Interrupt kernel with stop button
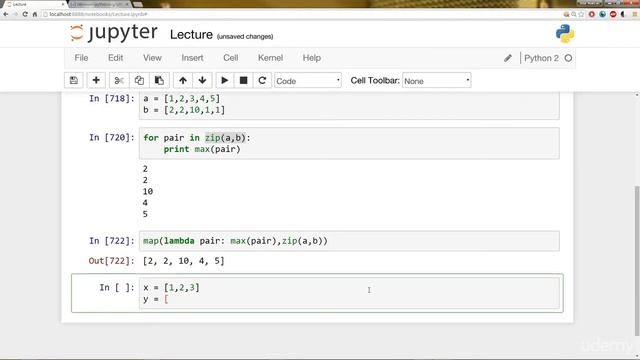 (x=243, y=80)
